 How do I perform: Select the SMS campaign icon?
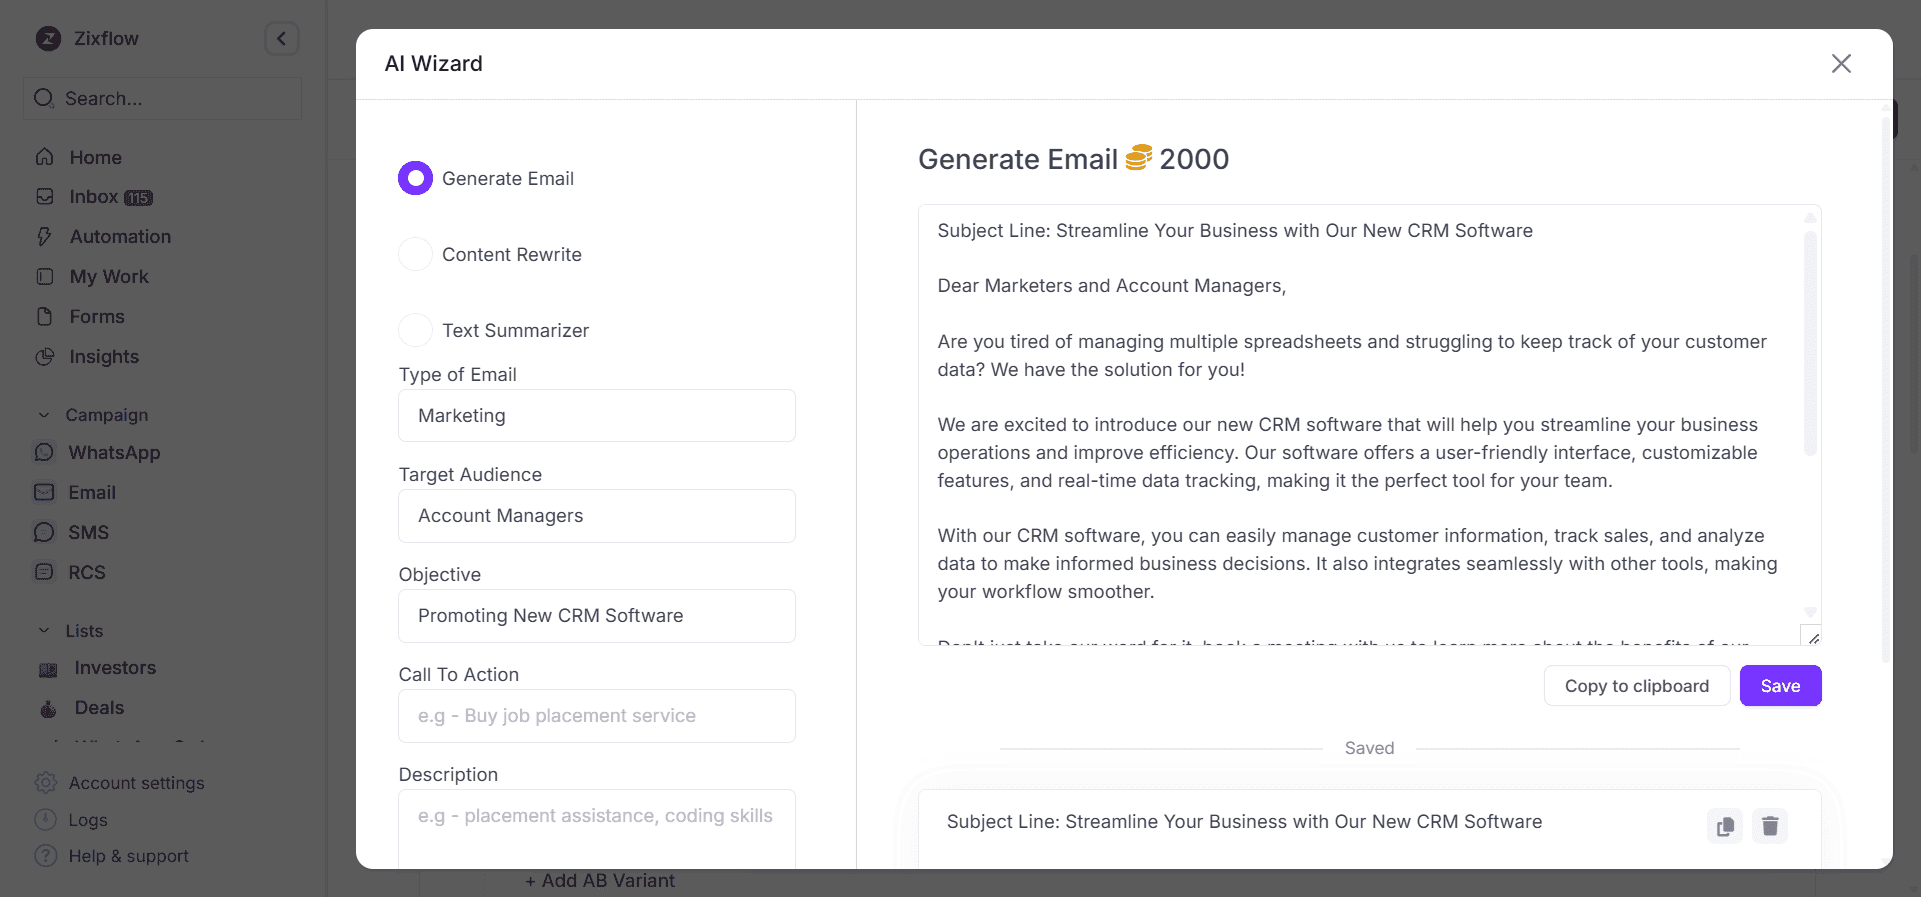tap(45, 532)
